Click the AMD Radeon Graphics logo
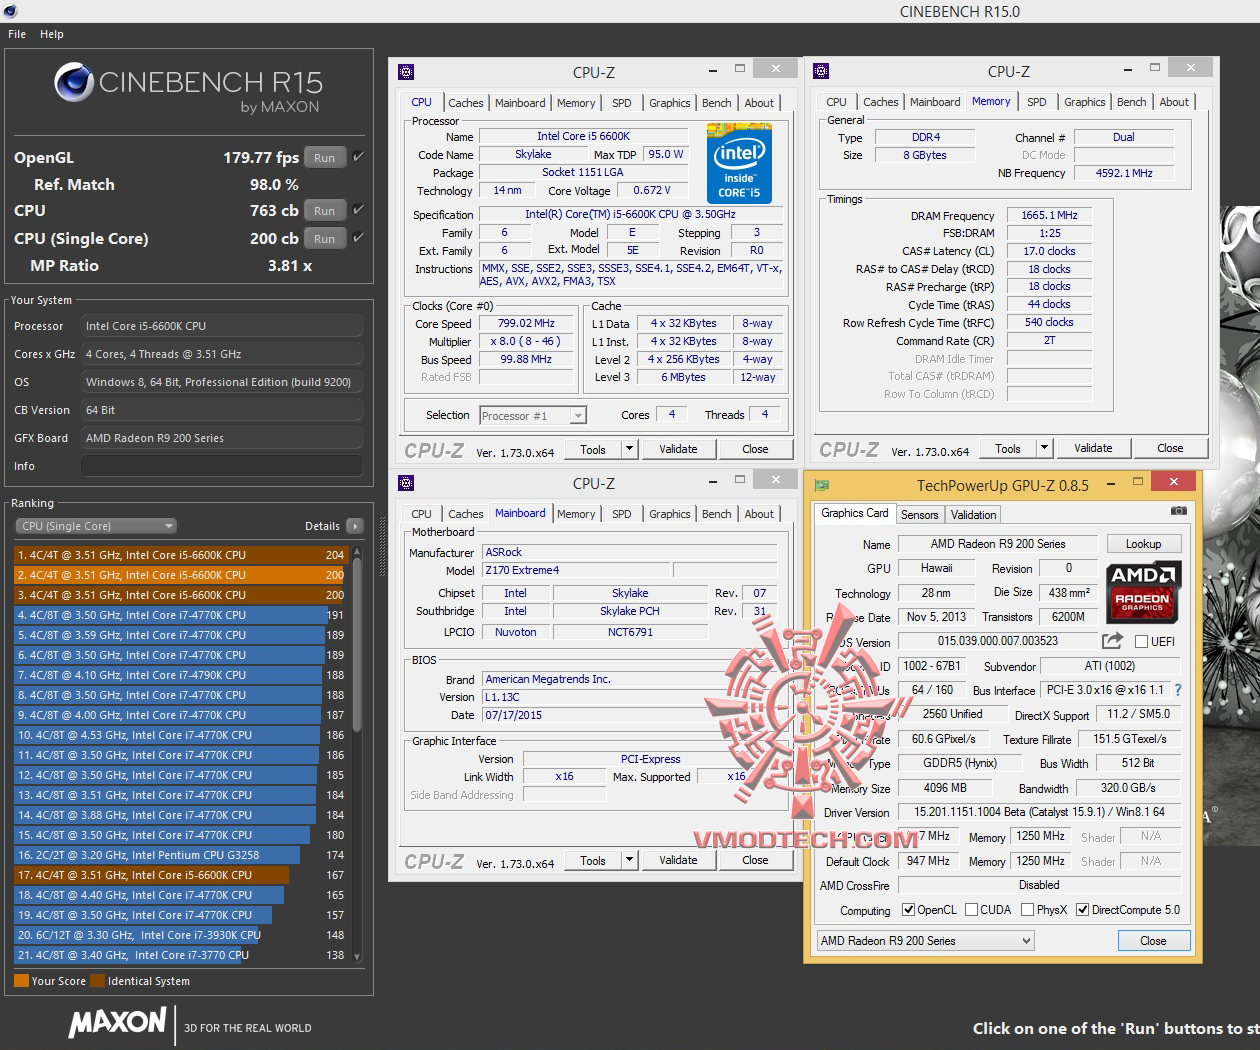1260x1050 pixels. [1144, 591]
